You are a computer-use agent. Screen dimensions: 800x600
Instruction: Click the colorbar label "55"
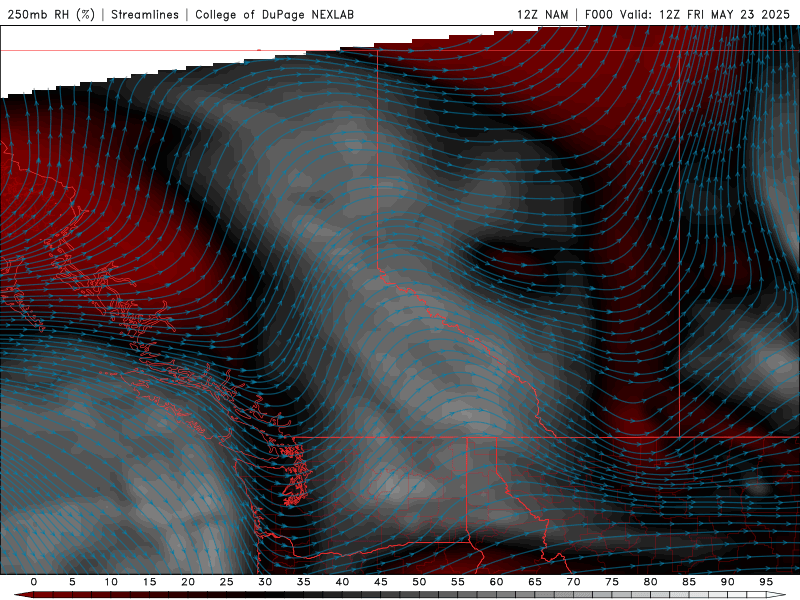[457, 582]
